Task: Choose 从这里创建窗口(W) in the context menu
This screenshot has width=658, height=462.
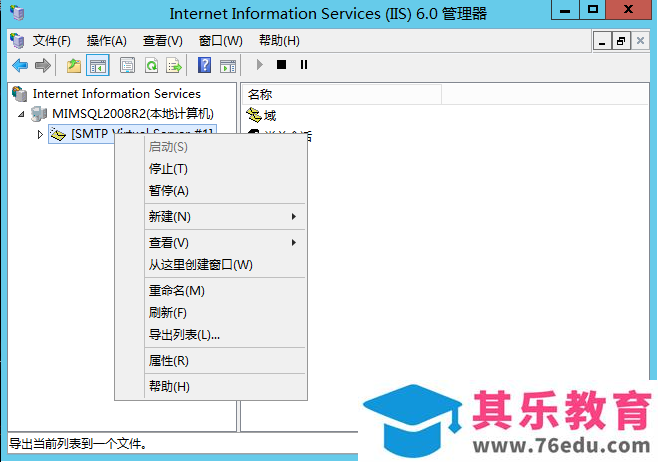Action: point(225,265)
